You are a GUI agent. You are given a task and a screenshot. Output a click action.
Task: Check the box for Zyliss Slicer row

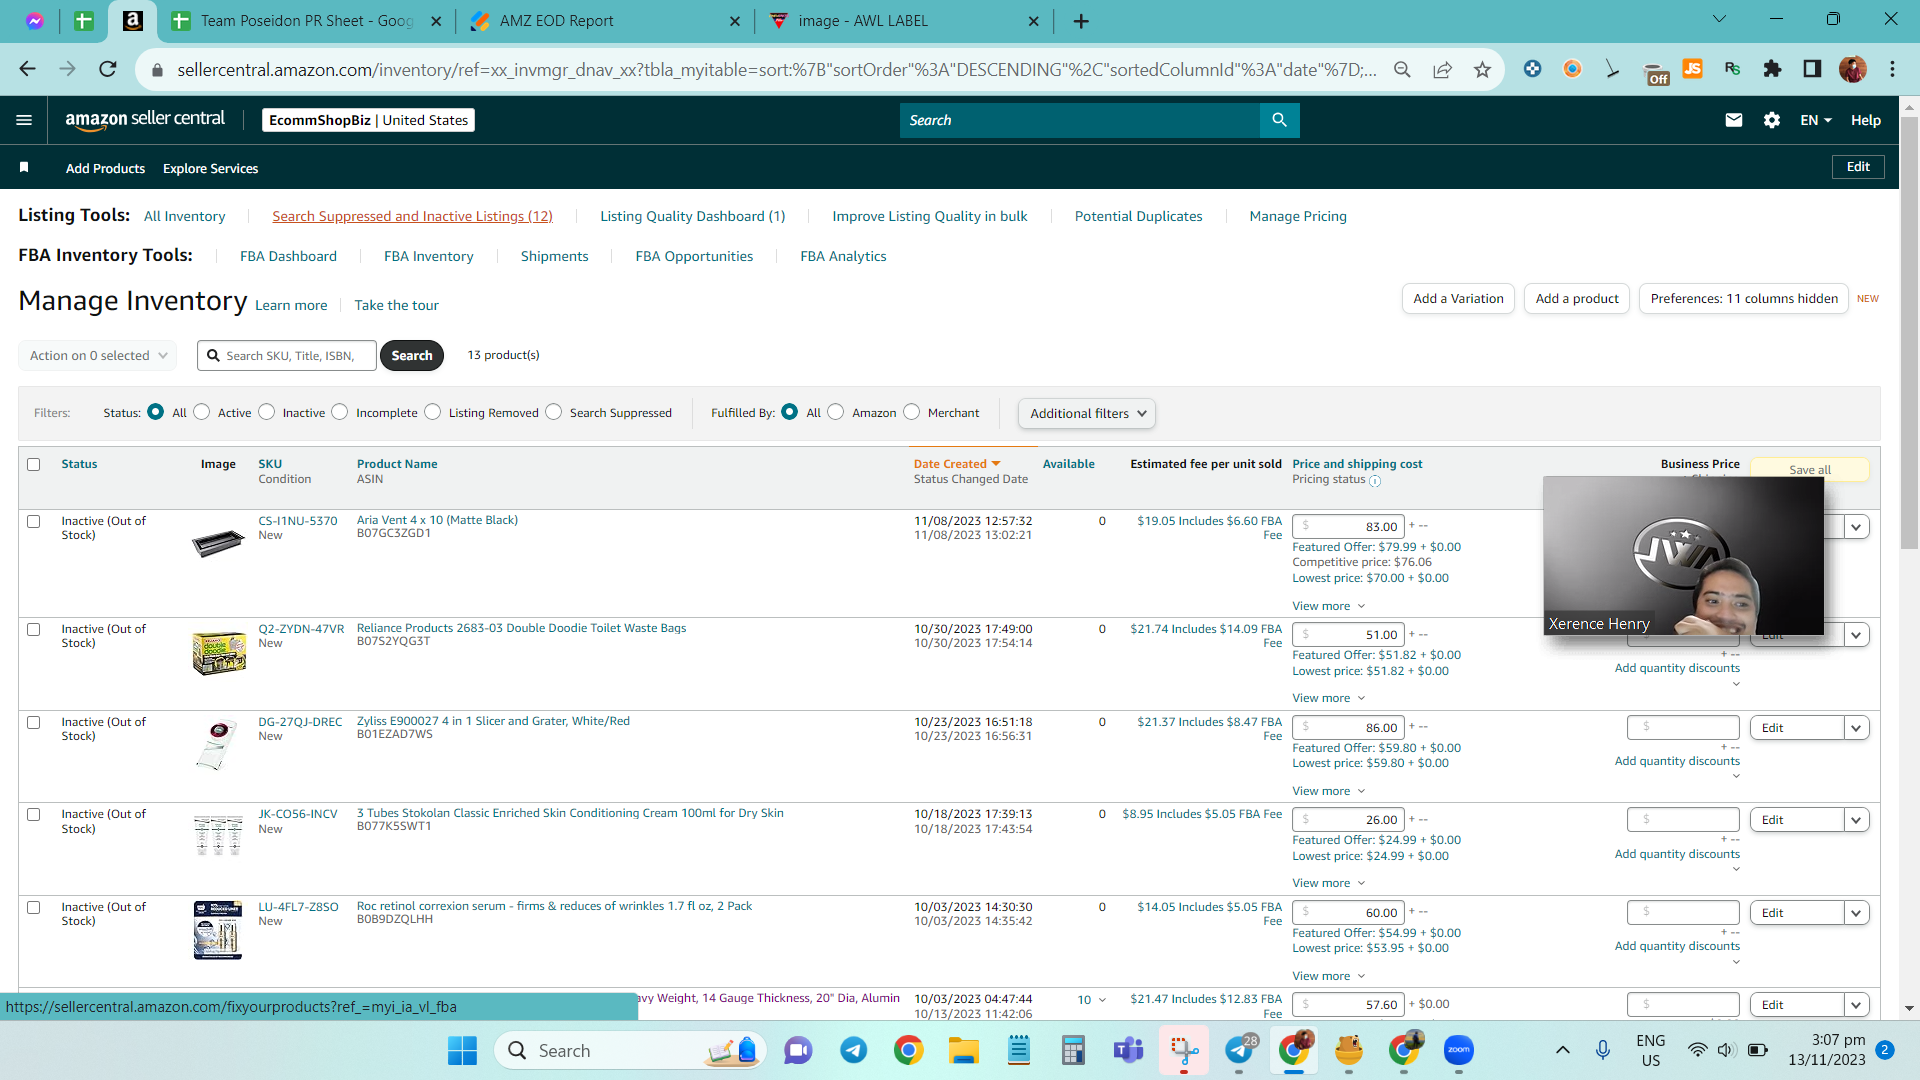(34, 722)
